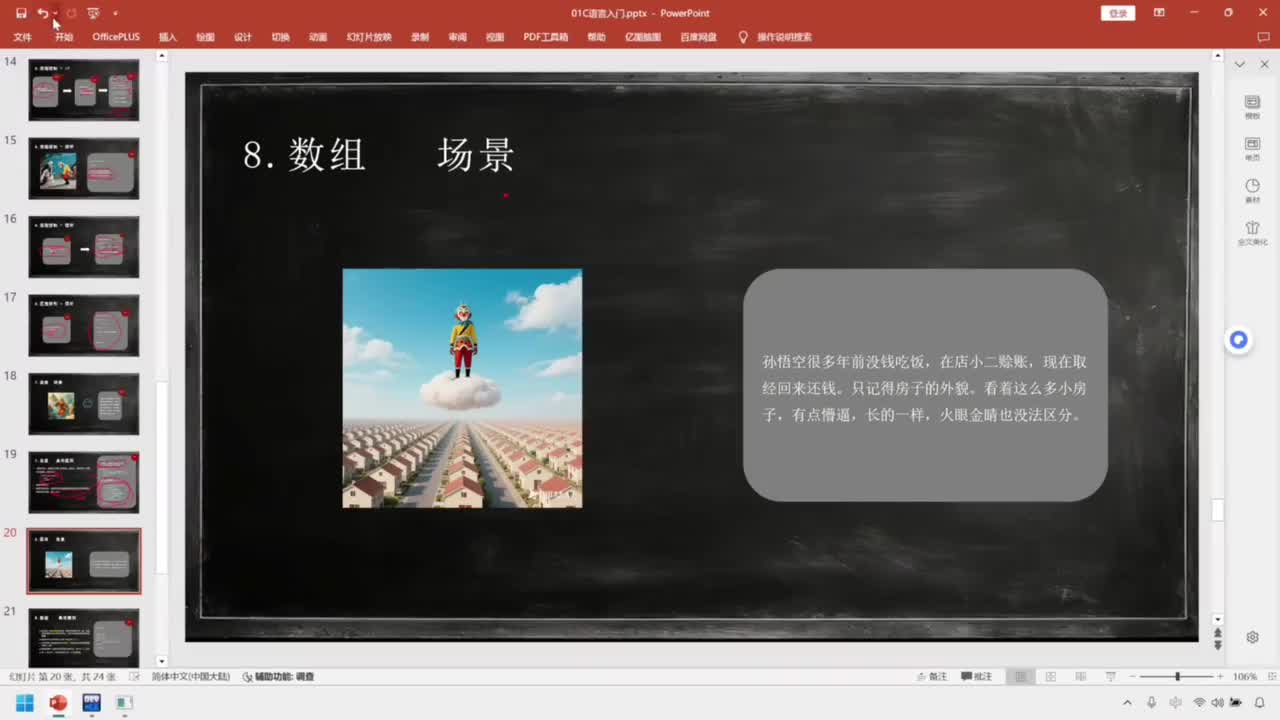This screenshot has height=720, width=1280.
Task: Toggle the 批注 comments pane
Action: point(977,677)
